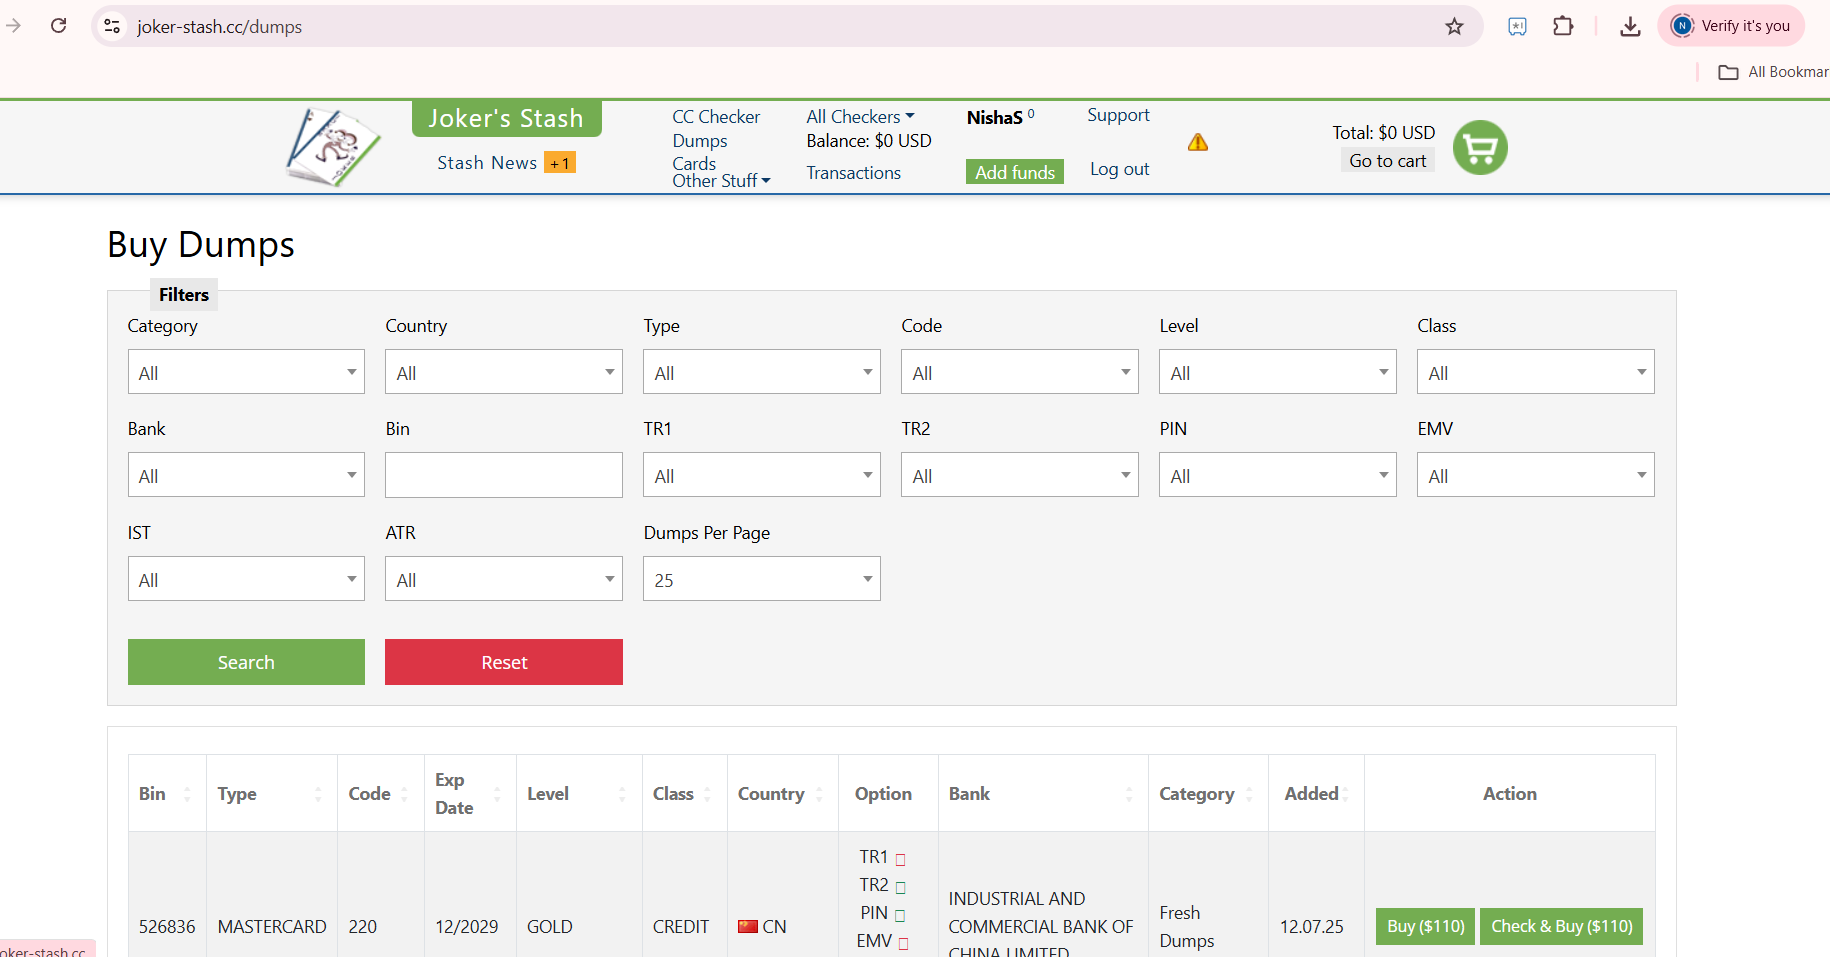The height and width of the screenshot is (957, 1830).
Task: Open the TR1 filter dropdown
Action: [x=762, y=475]
